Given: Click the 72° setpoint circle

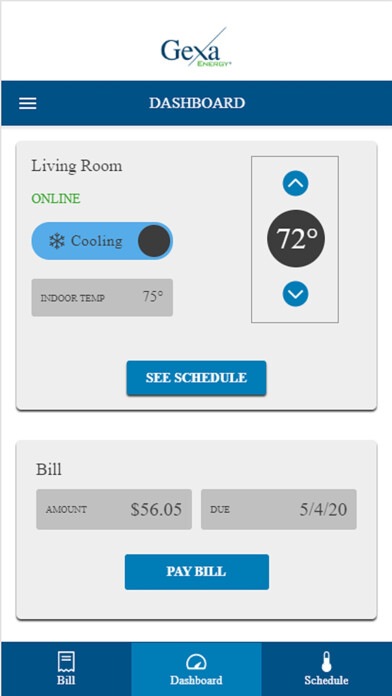Looking at the screenshot, I should (296, 239).
